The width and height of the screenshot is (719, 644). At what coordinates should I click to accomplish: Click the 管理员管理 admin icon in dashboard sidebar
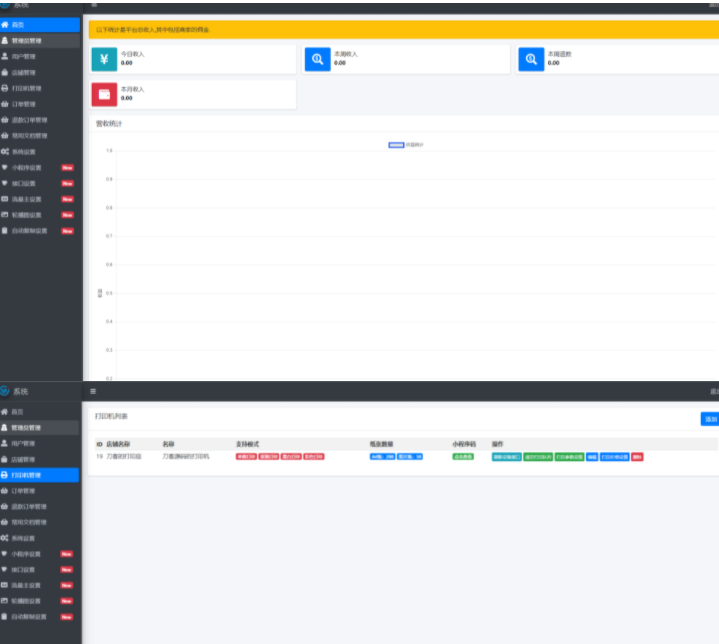pos(5,40)
